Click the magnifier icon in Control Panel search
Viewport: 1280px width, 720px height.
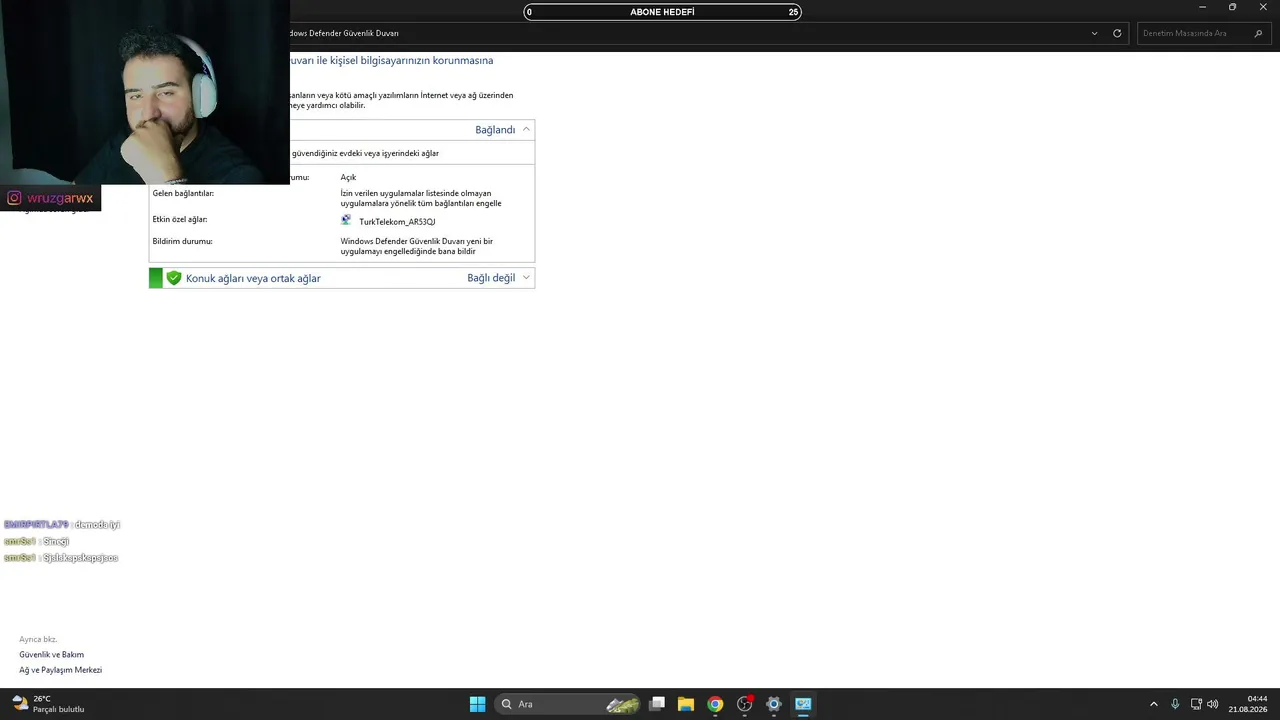pyautogui.click(x=1258, y=33)
